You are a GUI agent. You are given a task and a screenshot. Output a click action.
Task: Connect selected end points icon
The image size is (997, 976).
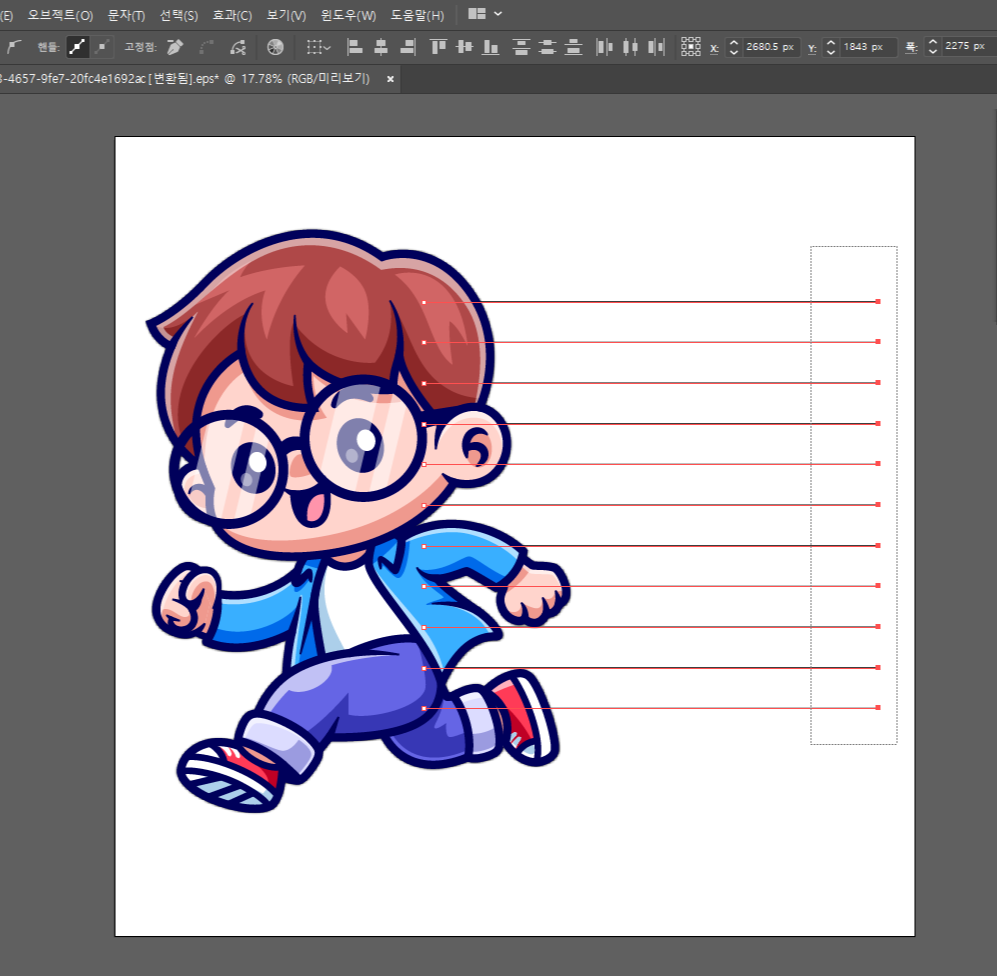click(206, 46)
